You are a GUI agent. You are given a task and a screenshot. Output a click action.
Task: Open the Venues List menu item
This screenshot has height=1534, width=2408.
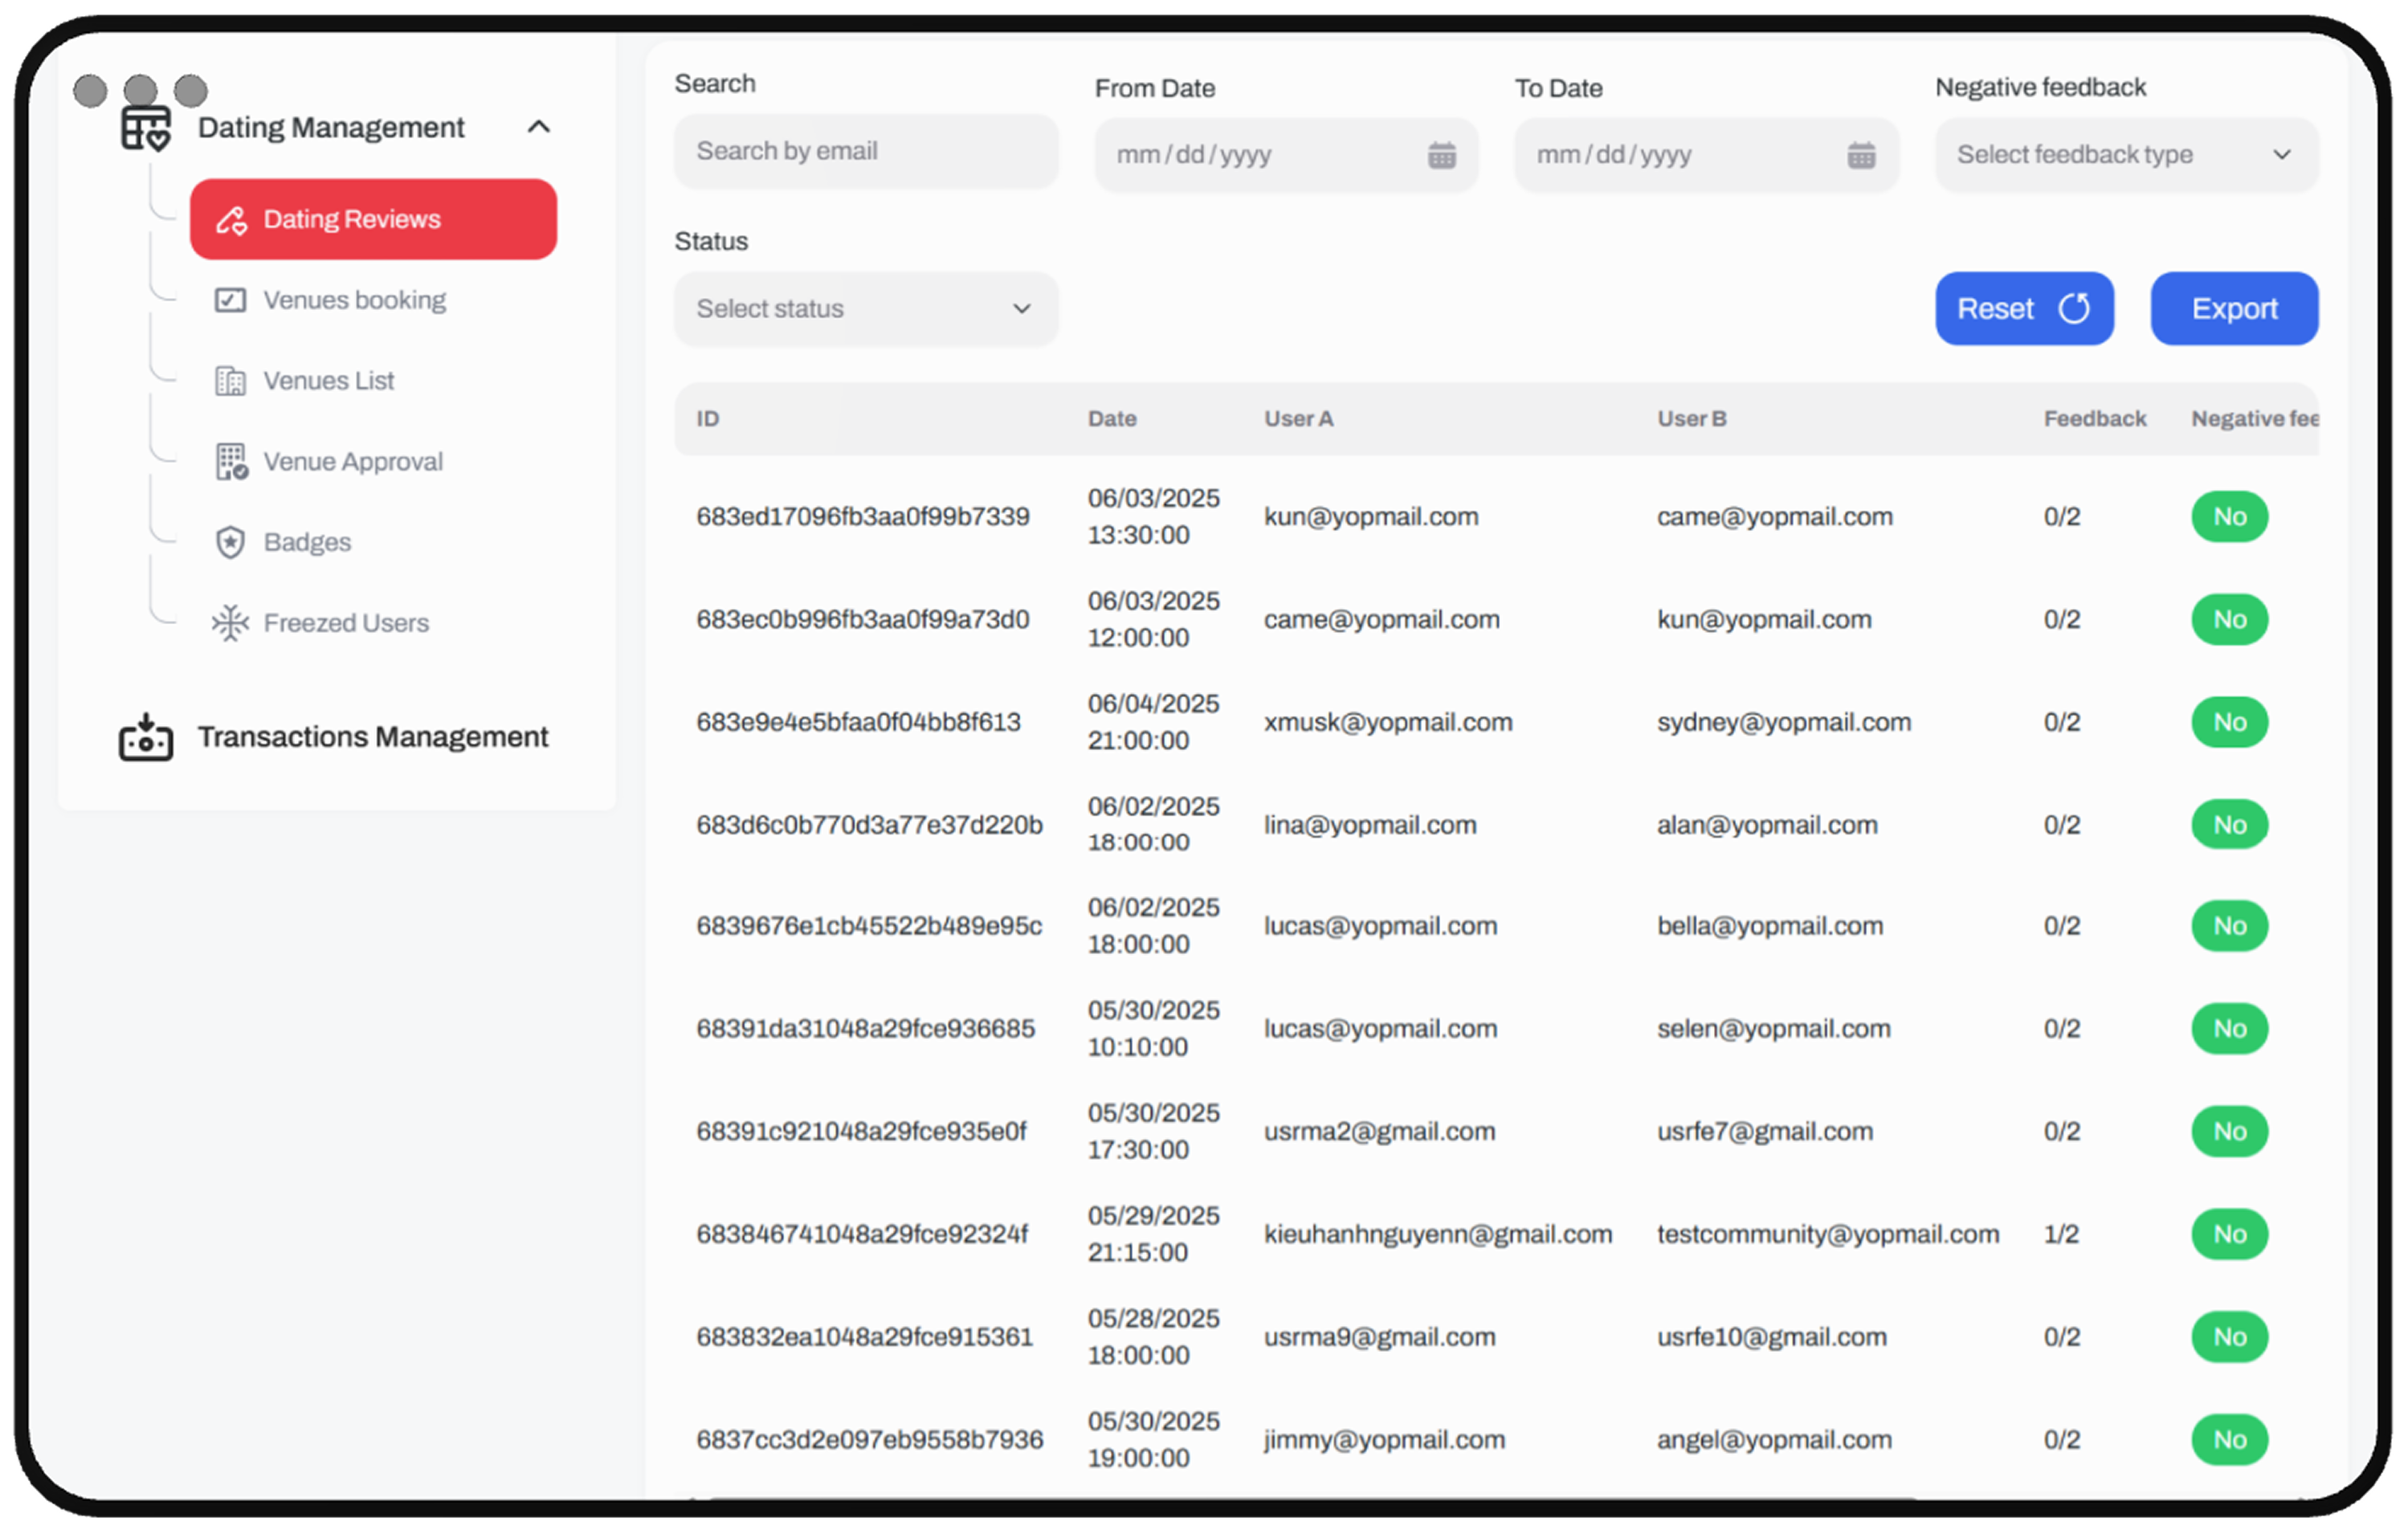(x=329, y=381)
